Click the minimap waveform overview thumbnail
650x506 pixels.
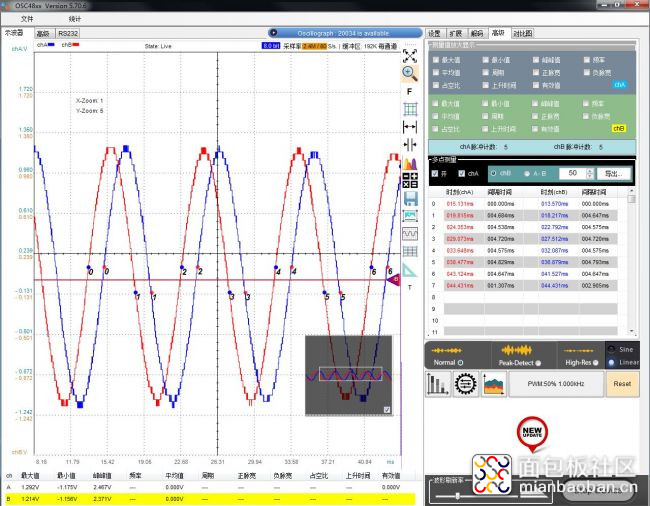[349, 375]
